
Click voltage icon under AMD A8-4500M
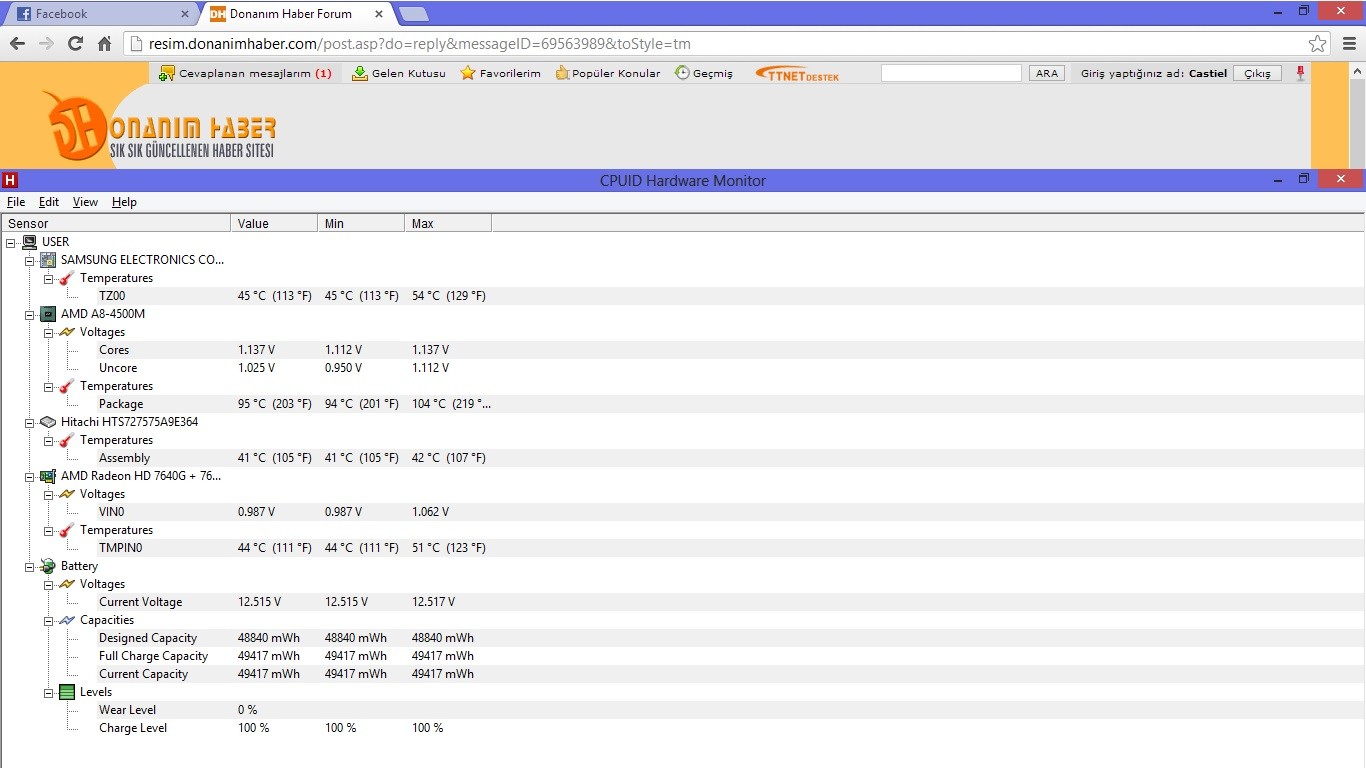click(x=67, y=332)
